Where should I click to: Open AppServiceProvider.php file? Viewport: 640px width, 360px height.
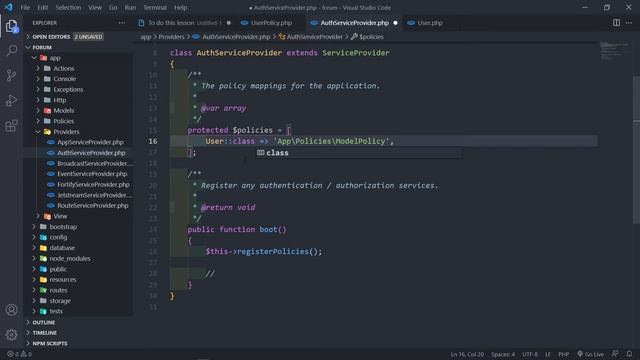click(90, 142)
